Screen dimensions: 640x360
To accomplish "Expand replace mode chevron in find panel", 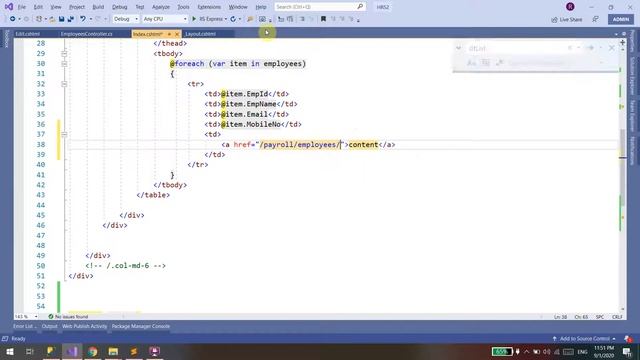I will (x=458, y=48).
